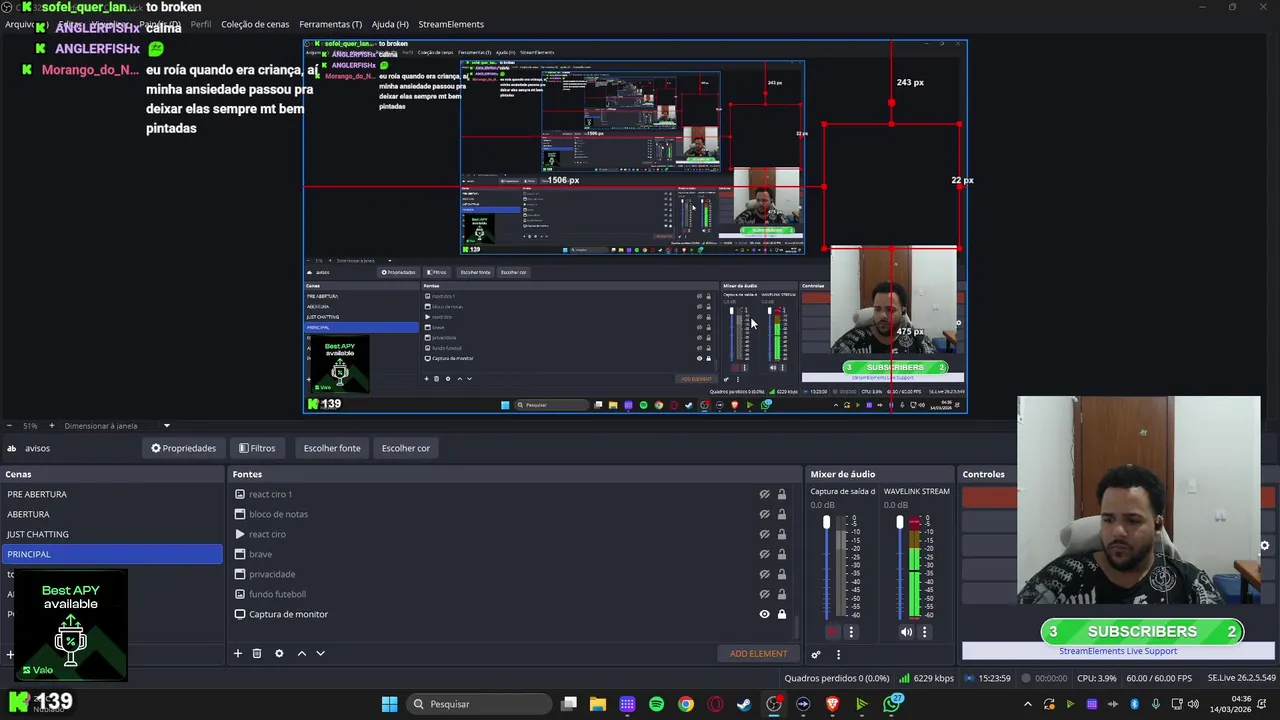Click the 6229 kbps bitrate status
This screenshot has height=720, width=1280.
click(x=925, y=678)
